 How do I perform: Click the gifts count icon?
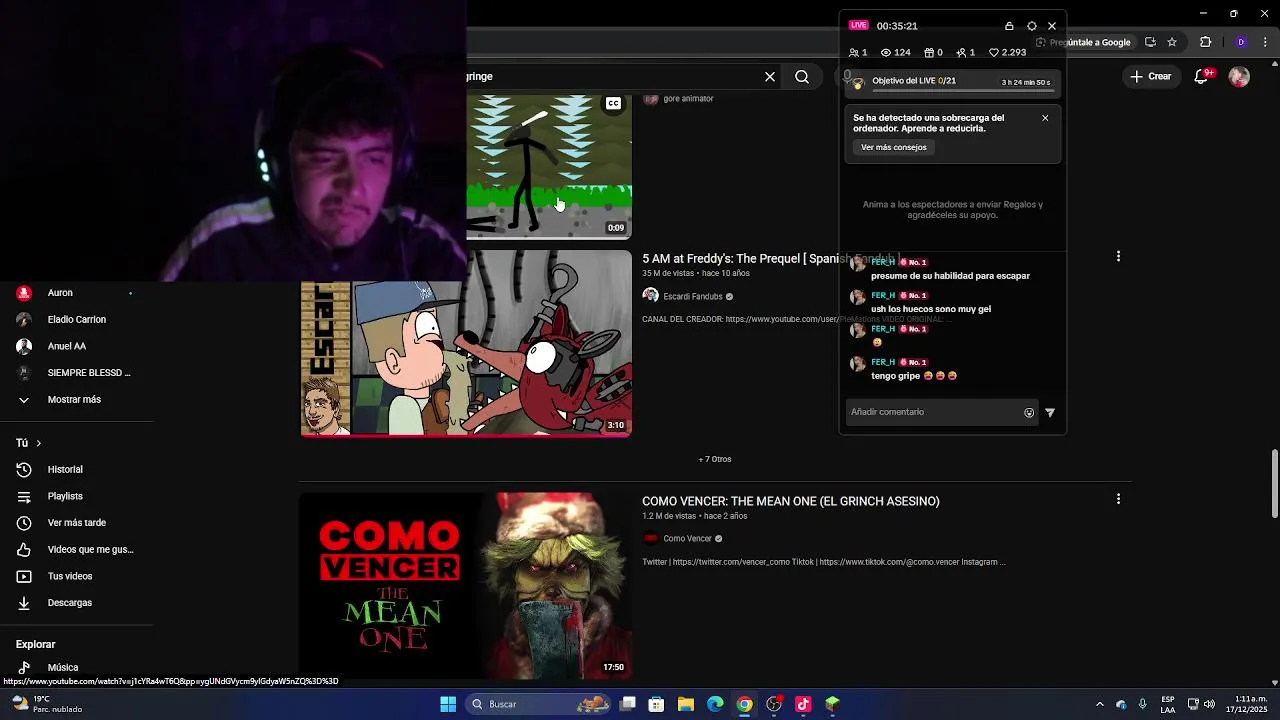929,52
